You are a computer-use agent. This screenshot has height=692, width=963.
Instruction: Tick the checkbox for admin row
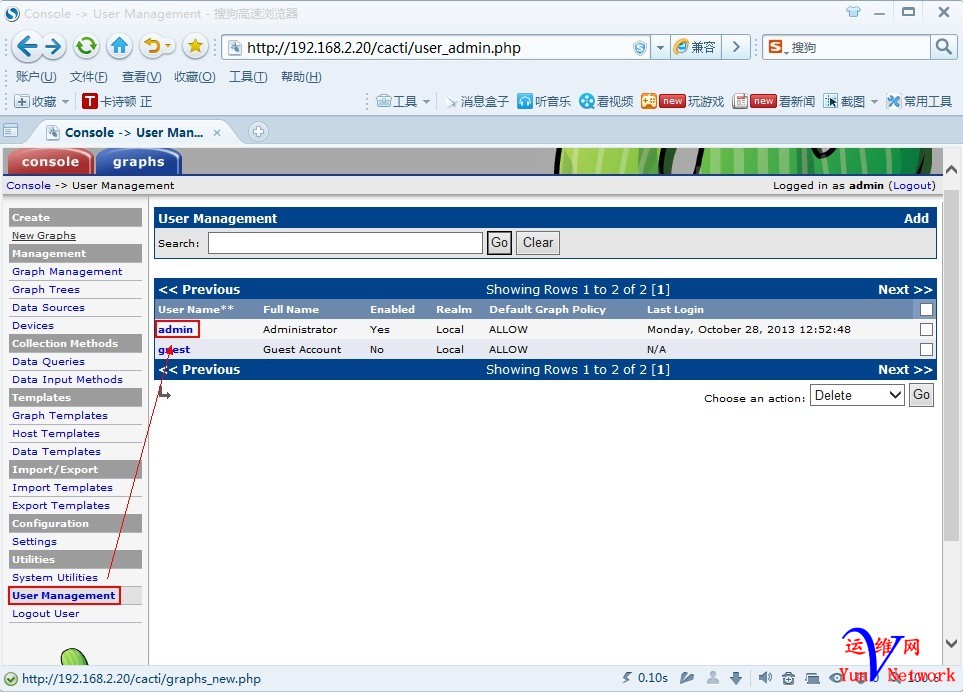click(926, 330)
